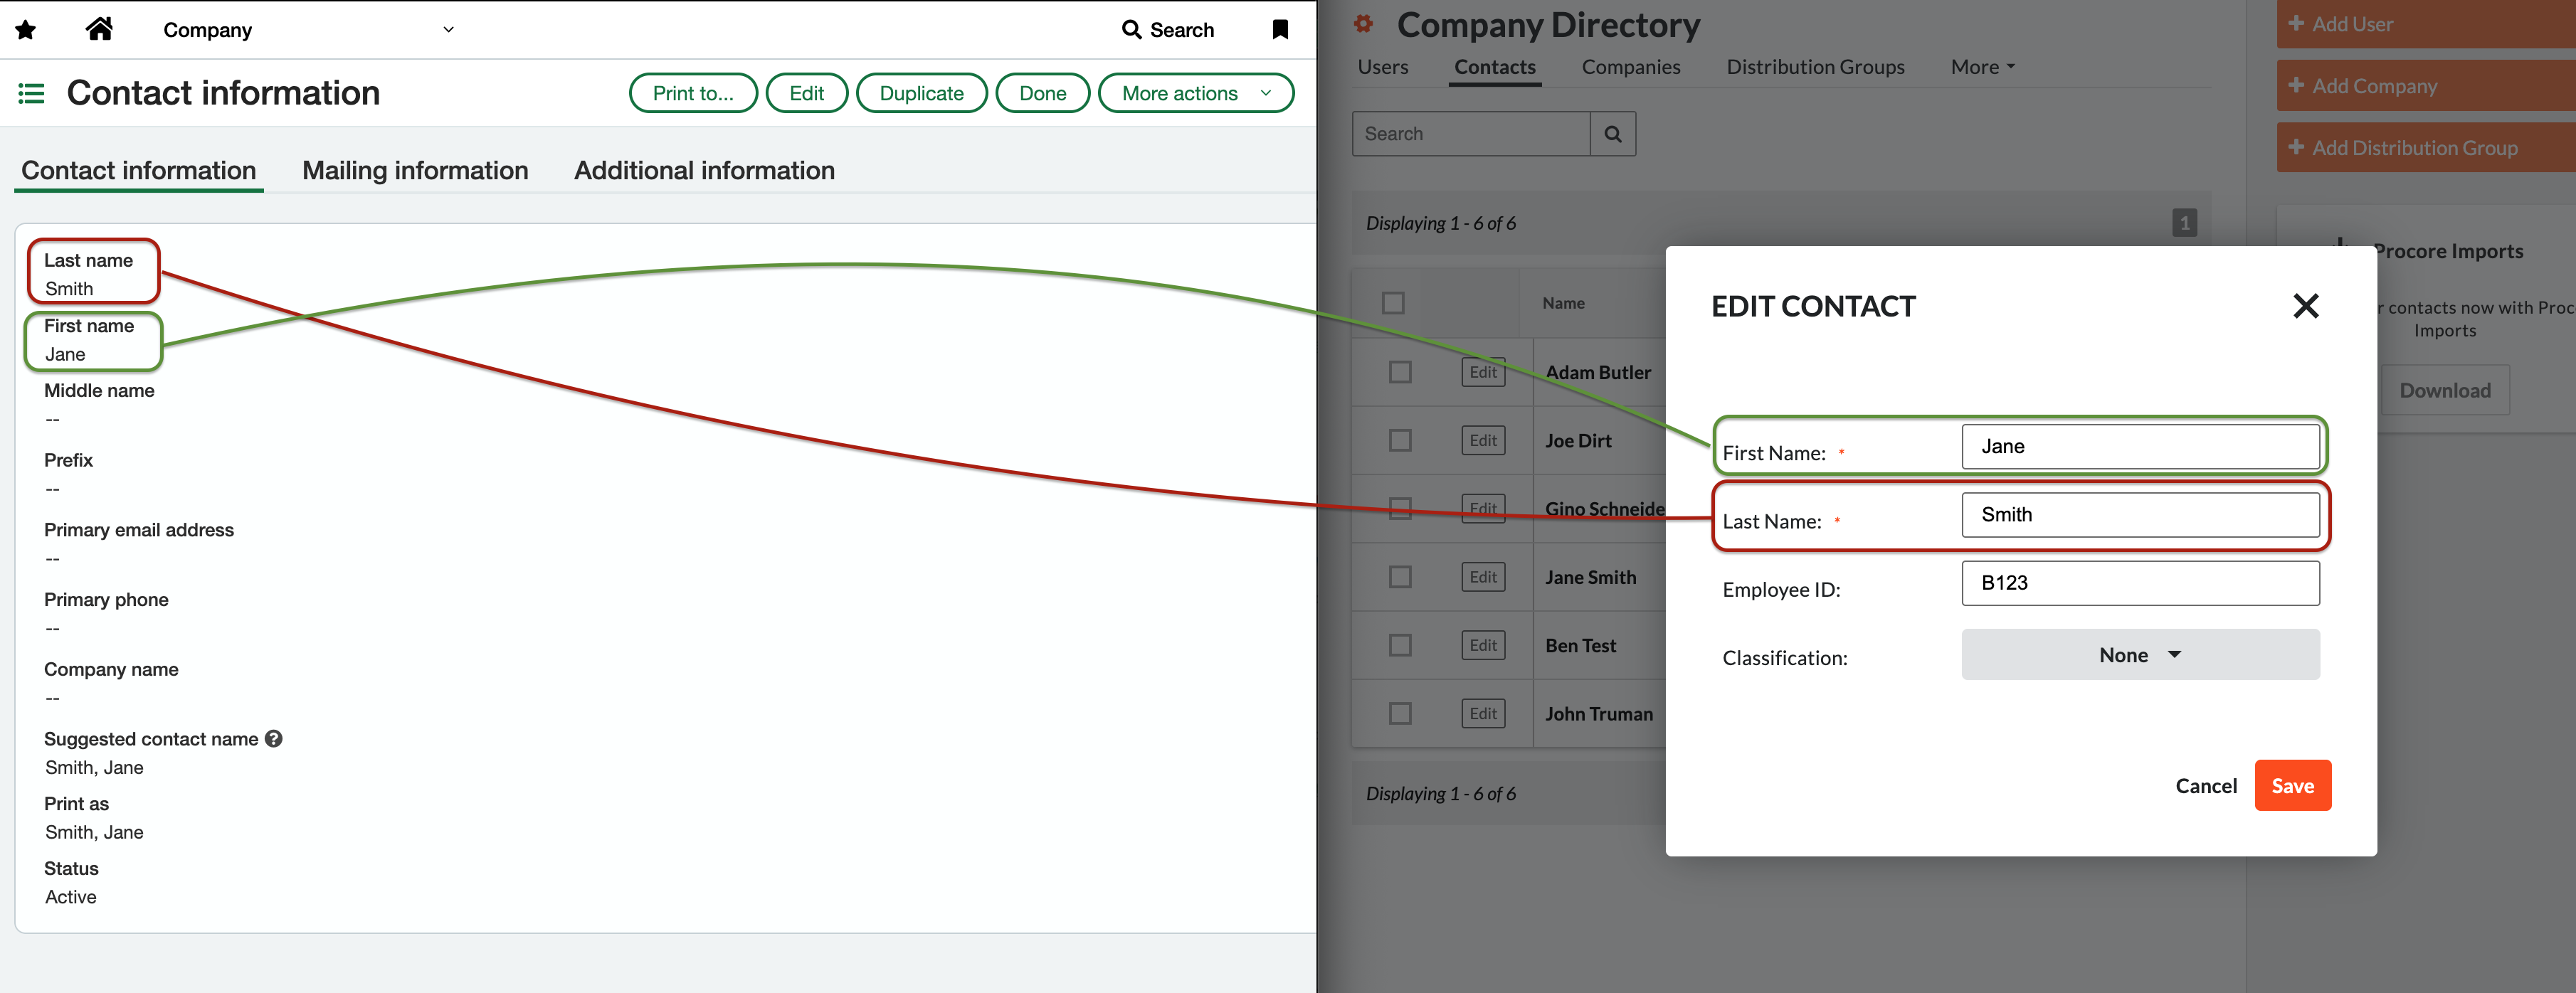2576x993 pixels.
Task: Check the John Truman row checkbox
Action: point(1400,713)
